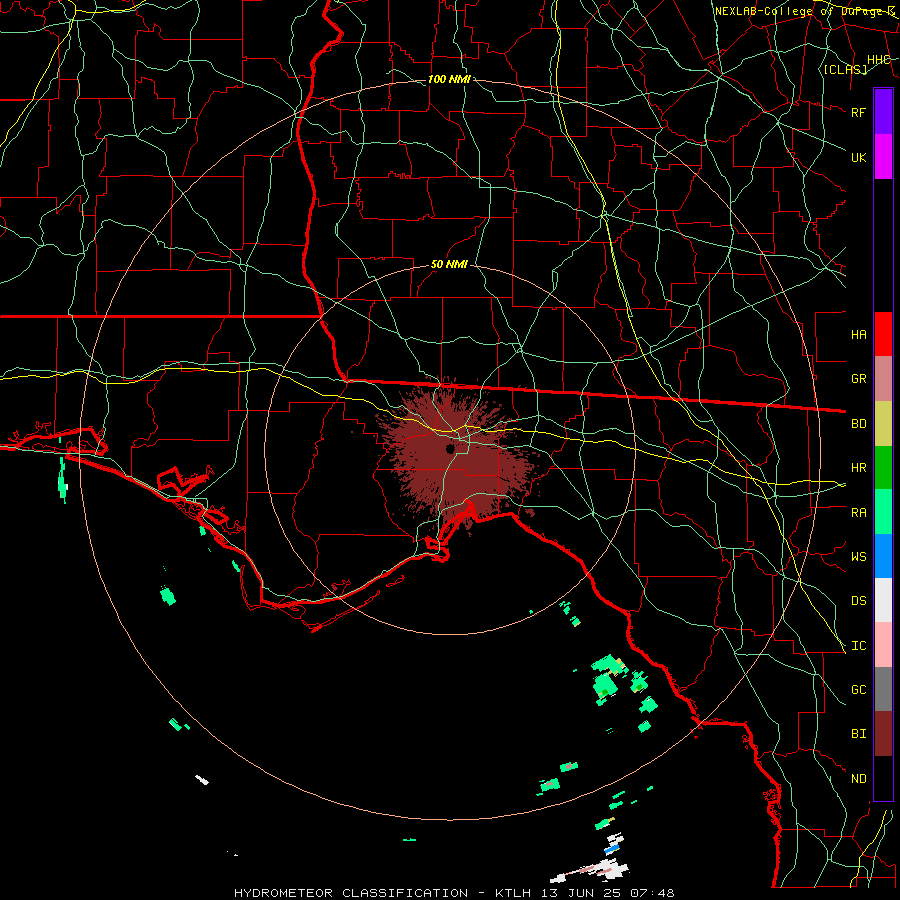
Task: Click the WS legend label
Action: pos(858,557)
